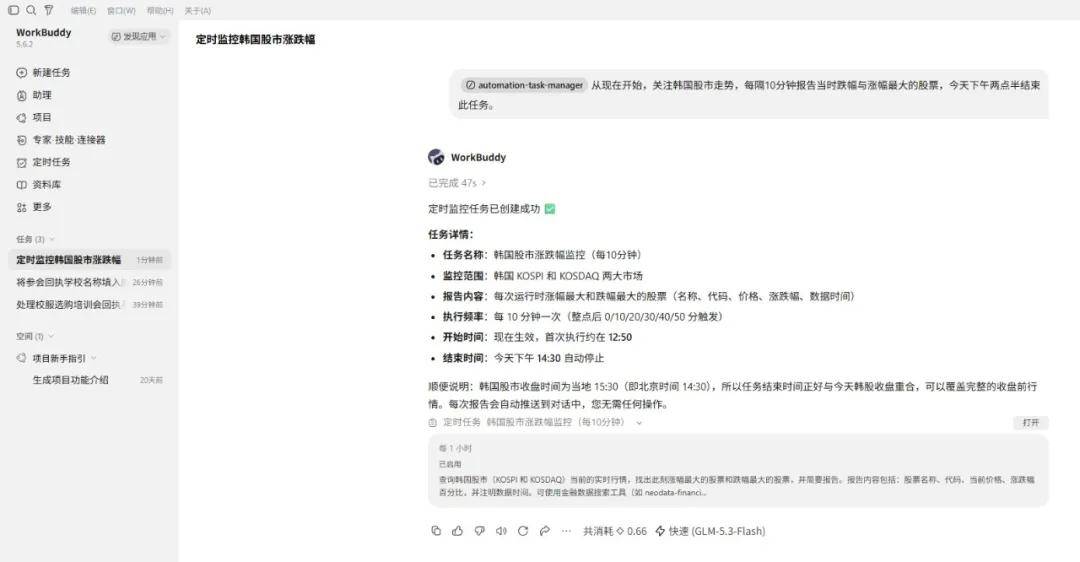The width and height of the screenshot is (1080, 562).
Task: Click the regenerate refresh icon
Action: point(523,531)
